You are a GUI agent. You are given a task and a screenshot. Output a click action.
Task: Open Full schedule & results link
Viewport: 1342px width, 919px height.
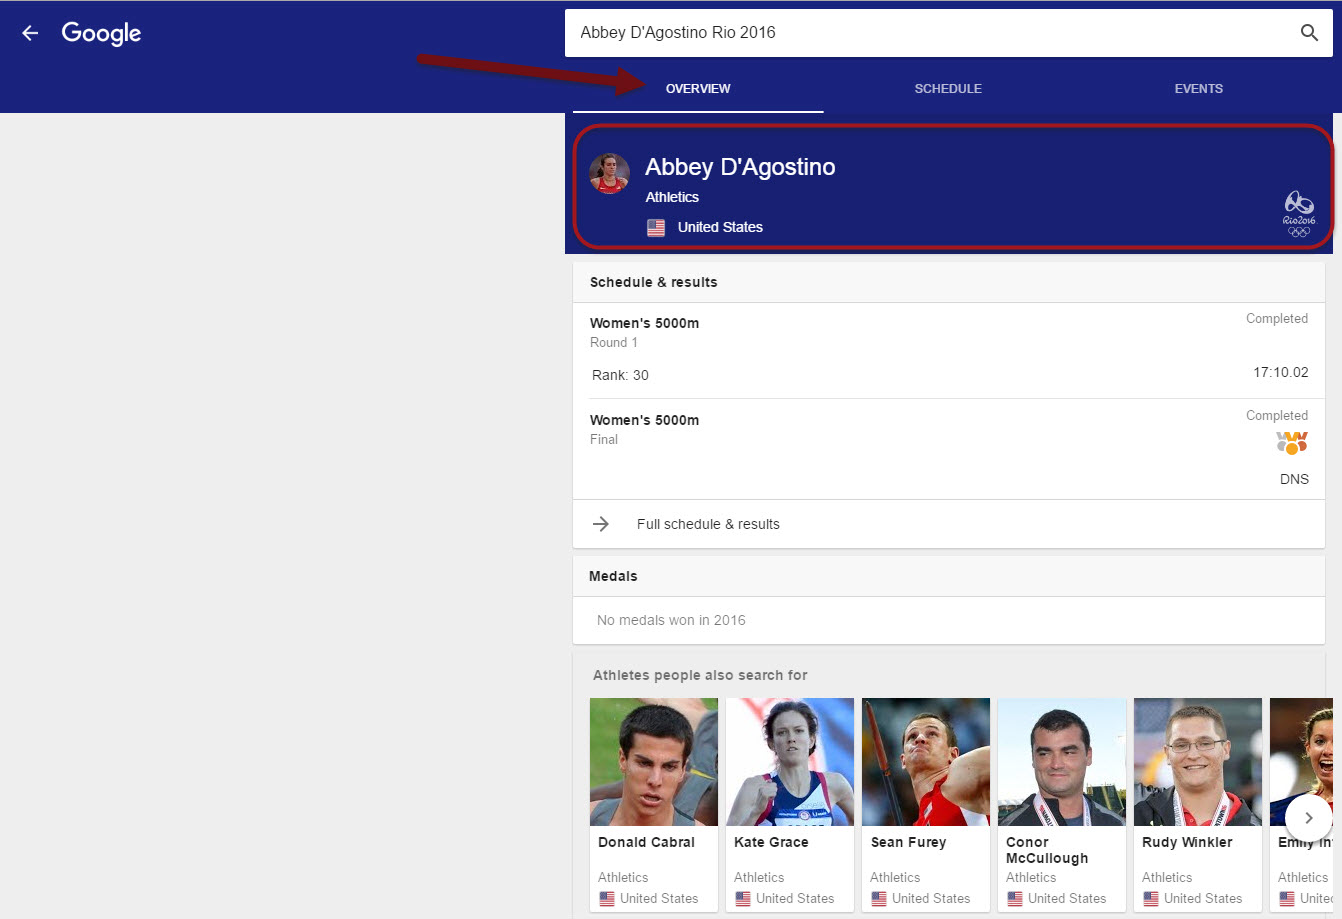(708, 524)
